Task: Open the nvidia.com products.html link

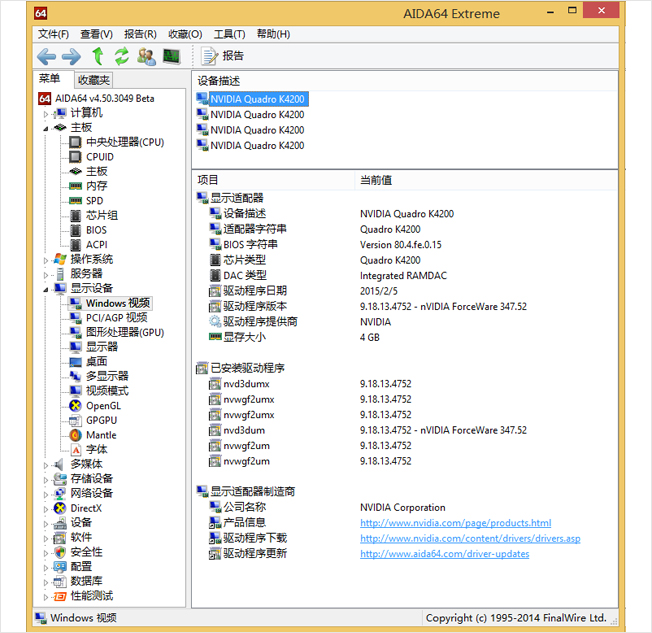Action: pos(455,523)
